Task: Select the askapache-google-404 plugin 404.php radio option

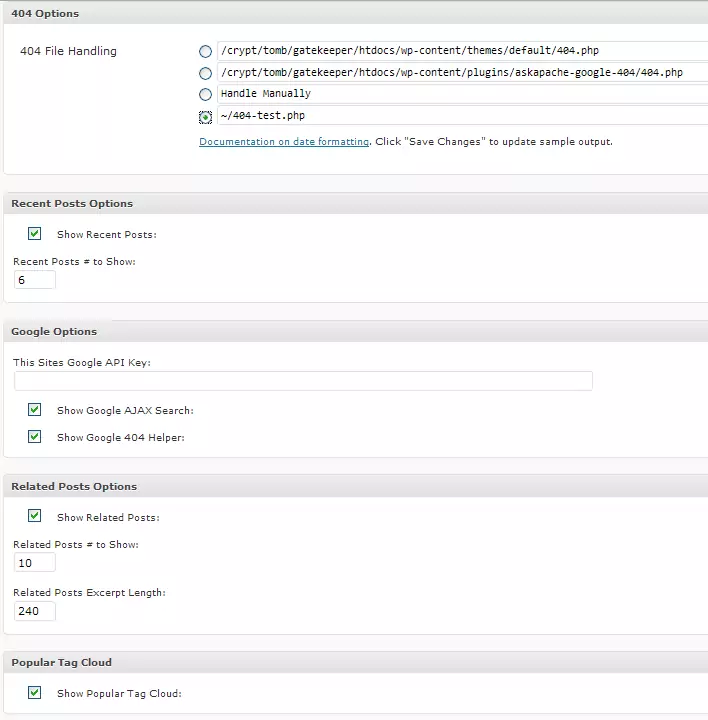Action: (x=205, y=73)
